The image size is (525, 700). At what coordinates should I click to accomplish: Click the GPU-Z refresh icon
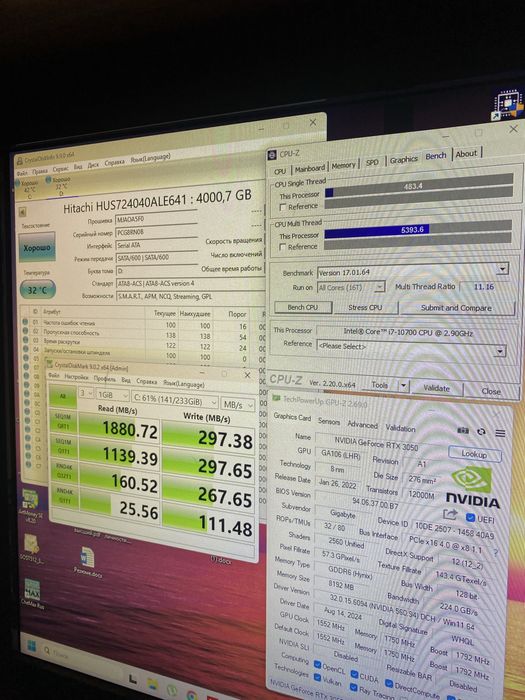481,431
